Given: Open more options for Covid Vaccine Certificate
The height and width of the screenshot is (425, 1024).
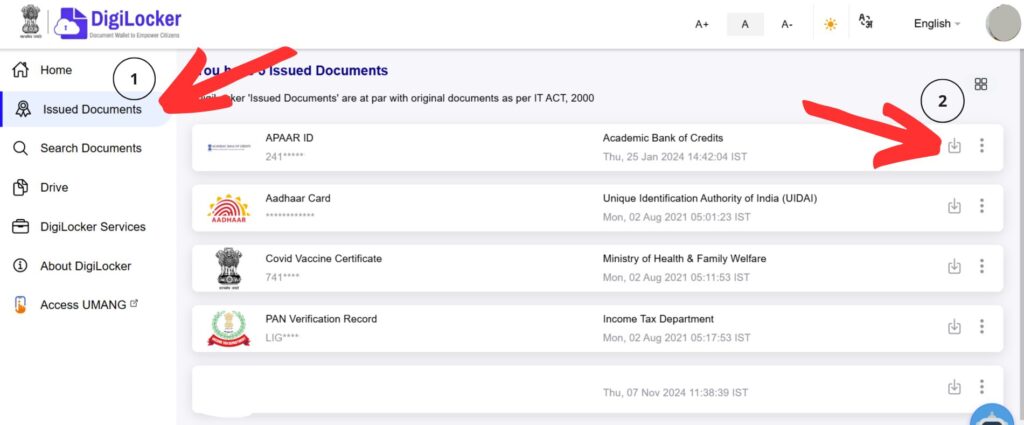Looking at the screenshot, I should [982, 266].
